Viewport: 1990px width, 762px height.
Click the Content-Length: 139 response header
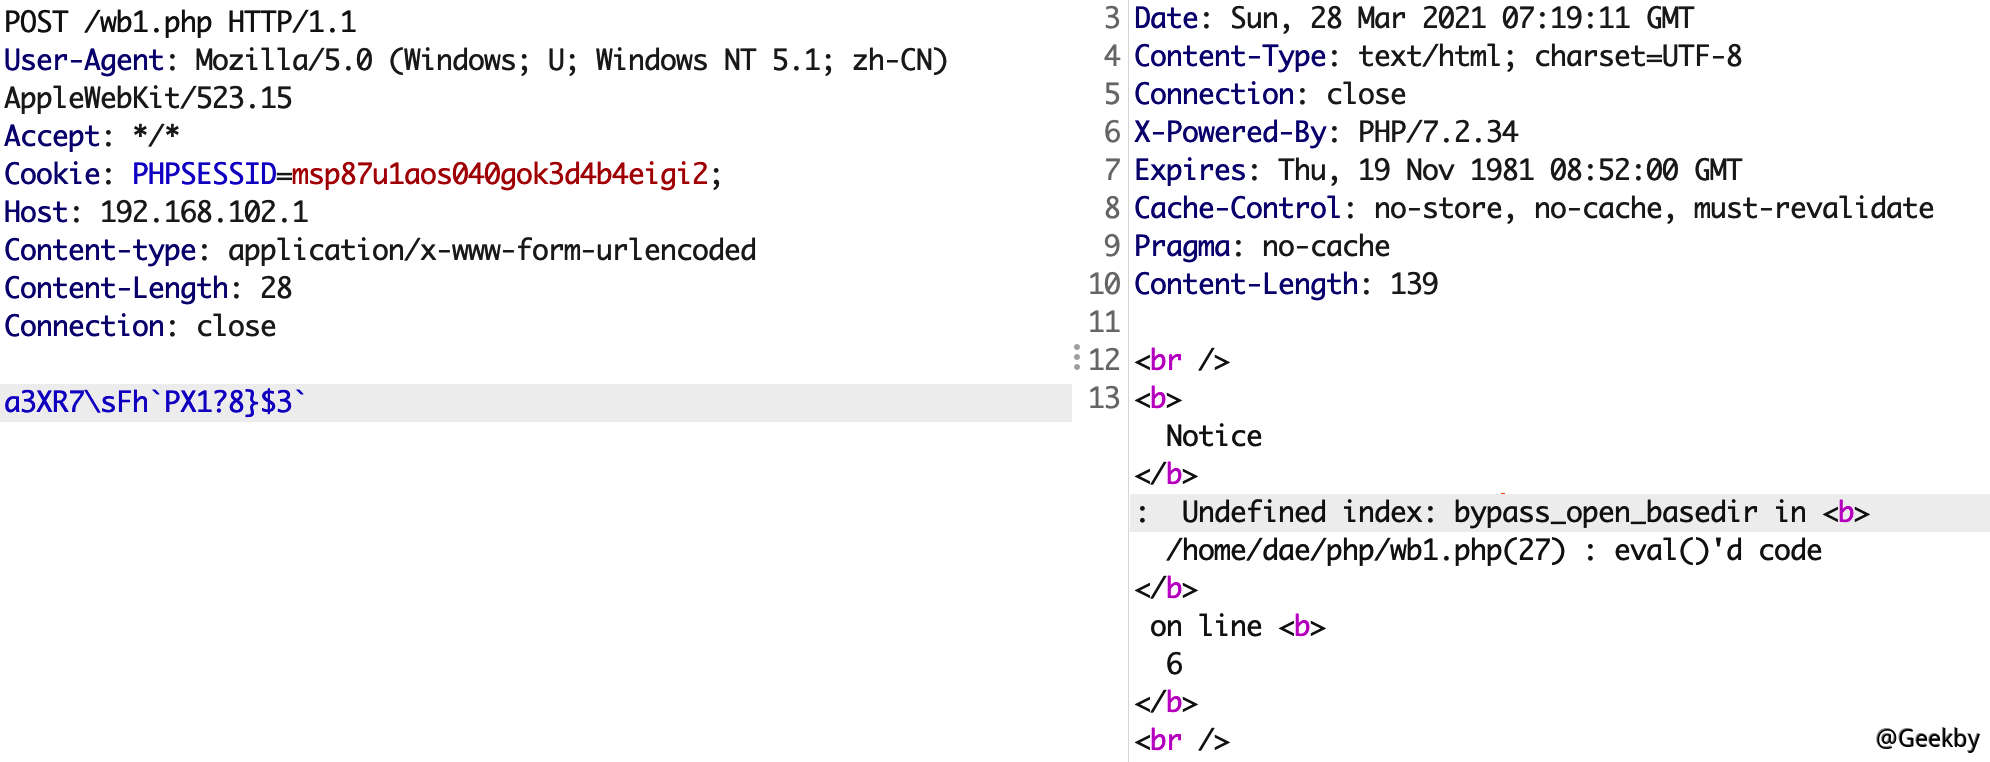1285,284
